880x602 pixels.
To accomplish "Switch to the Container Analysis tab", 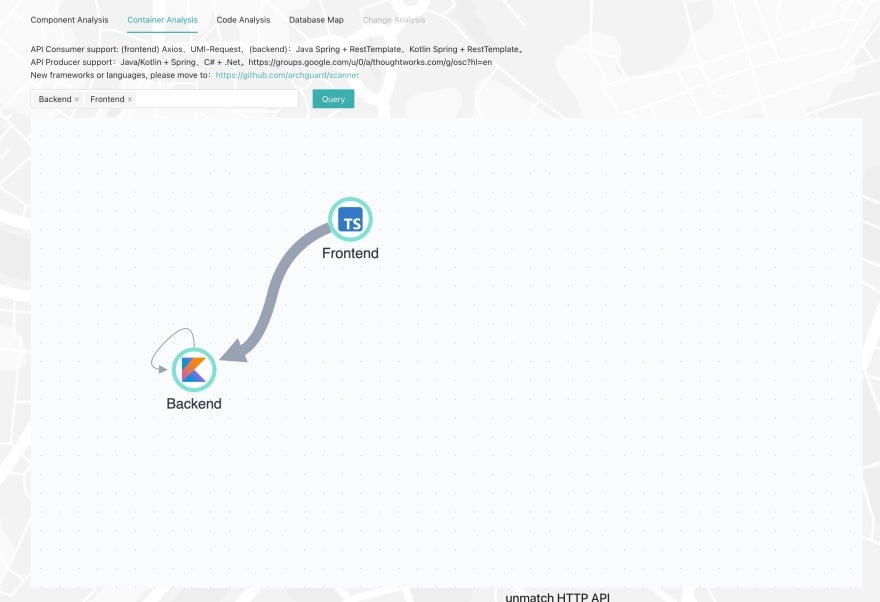I will [162, 20].
